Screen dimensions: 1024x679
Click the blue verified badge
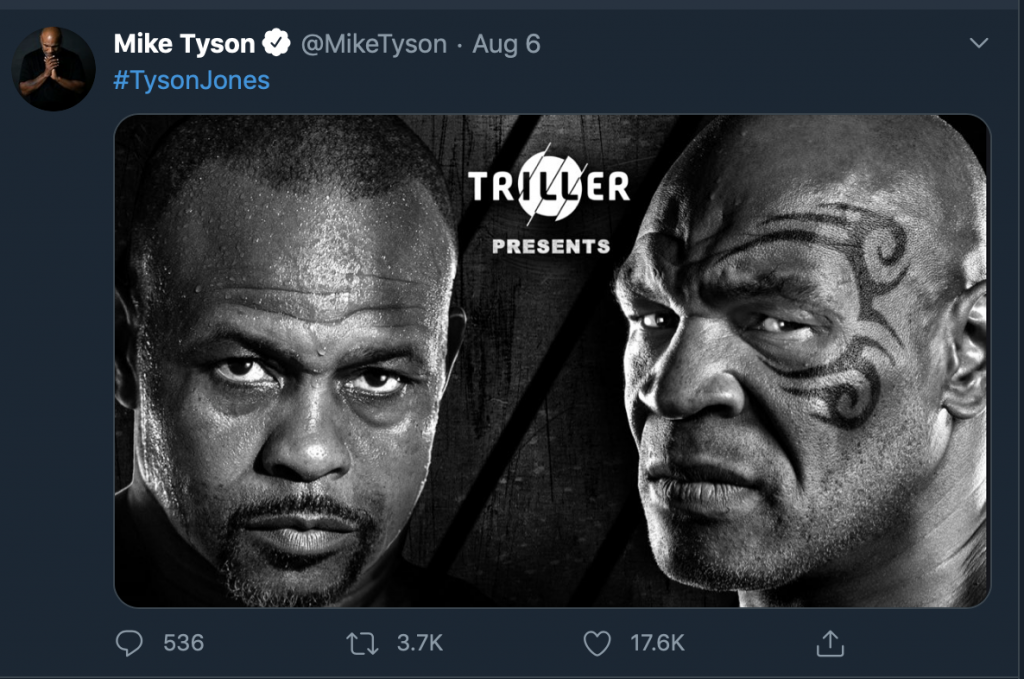(276, 44)
